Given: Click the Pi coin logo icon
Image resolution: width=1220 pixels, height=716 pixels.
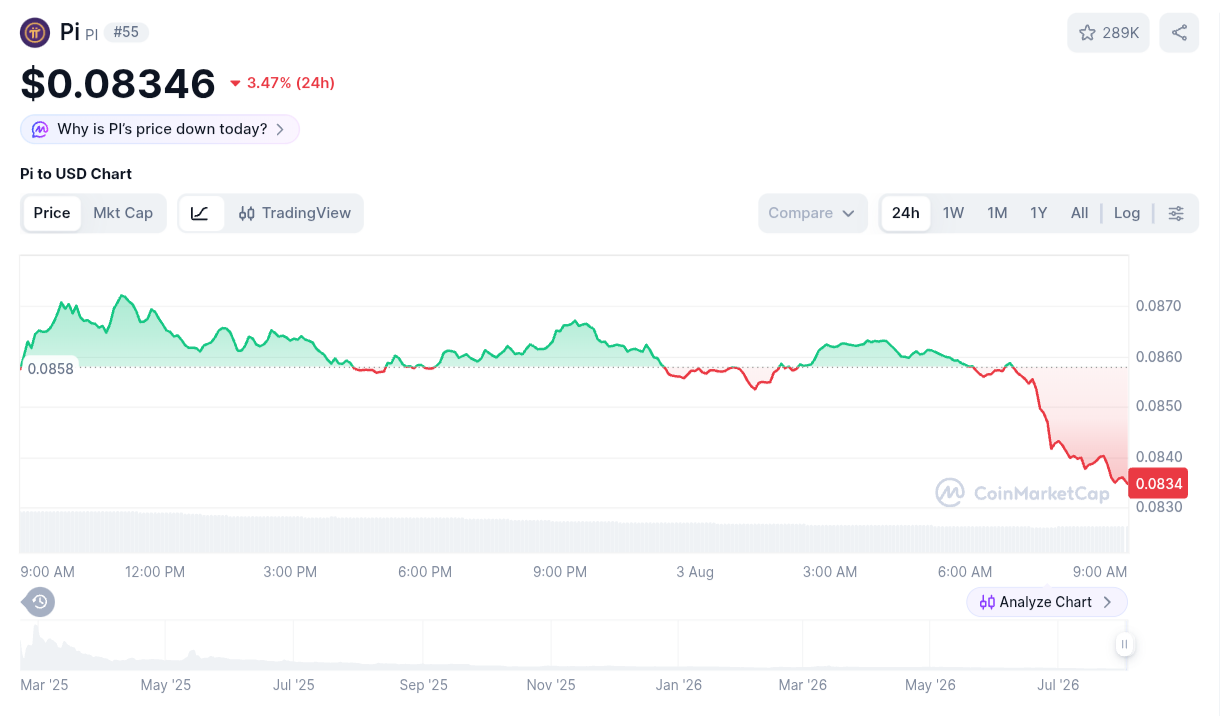Looking at the screenshot, I should 35,33.
